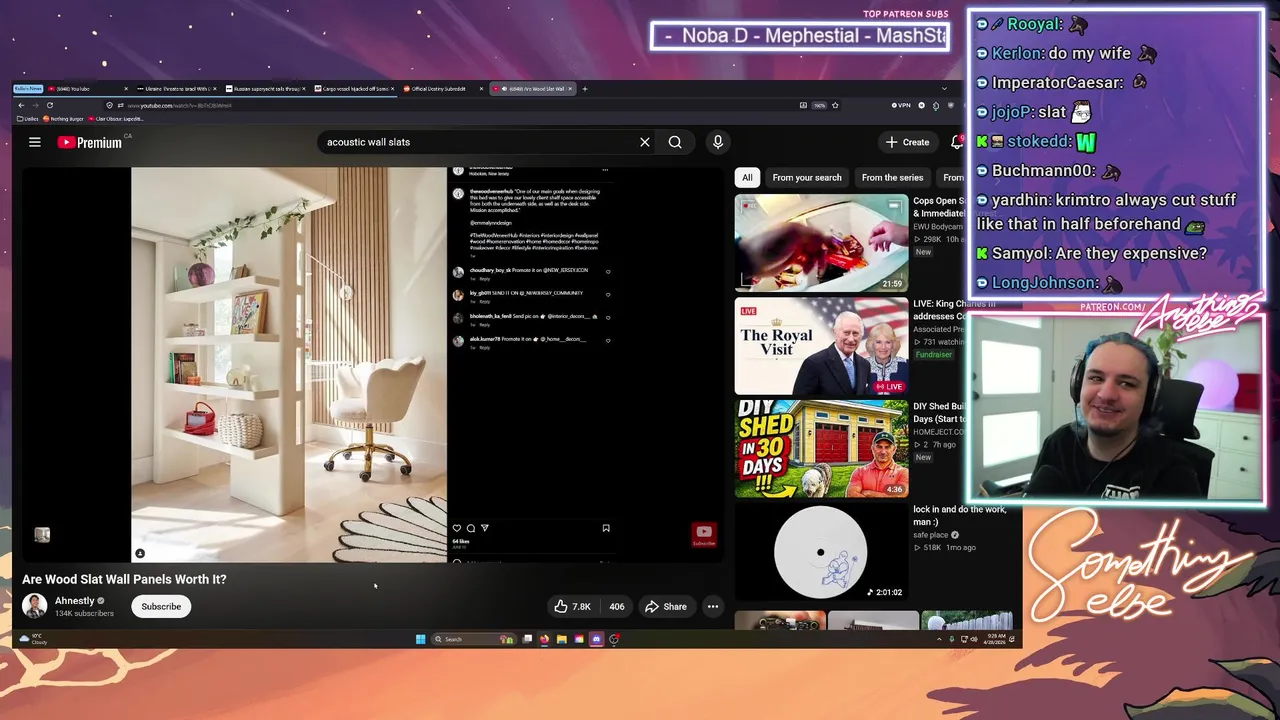This screenshot has width=1280, height=720.
Task: Open The Royal Visit live thumbnail
Action: [x=821, y=346]
